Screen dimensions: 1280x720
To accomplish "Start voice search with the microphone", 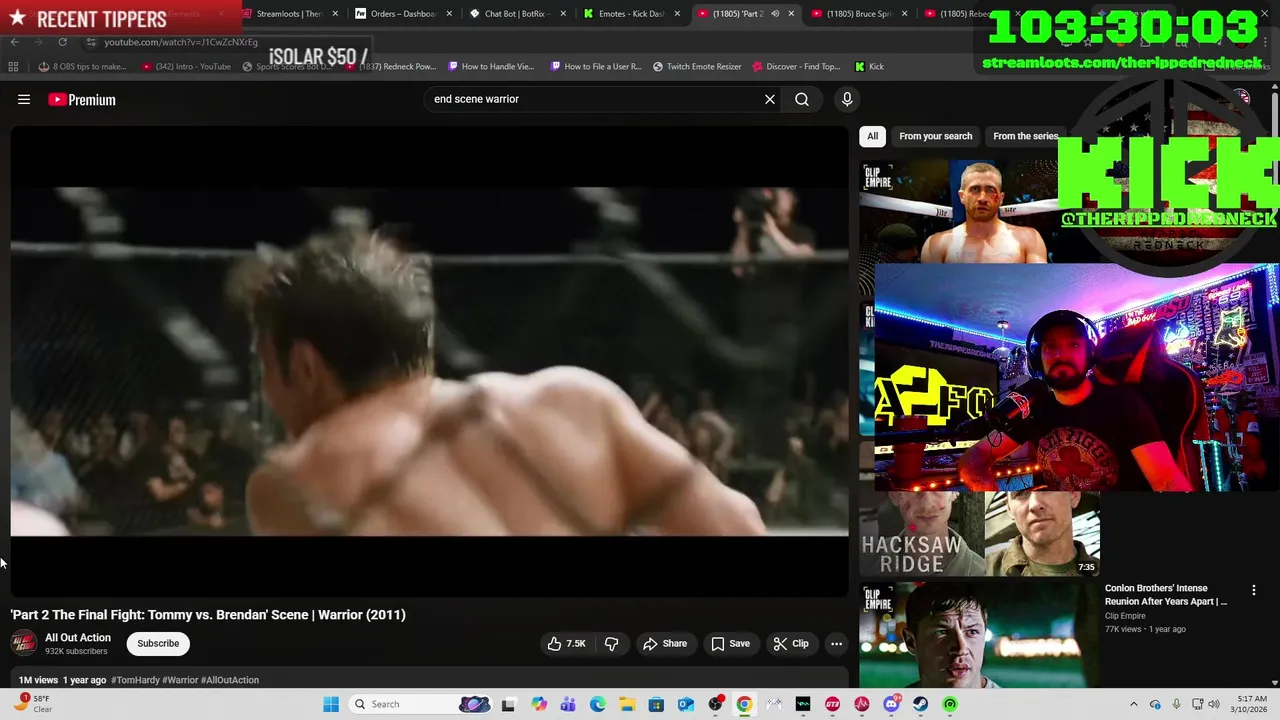I will [x=847, y=99].
